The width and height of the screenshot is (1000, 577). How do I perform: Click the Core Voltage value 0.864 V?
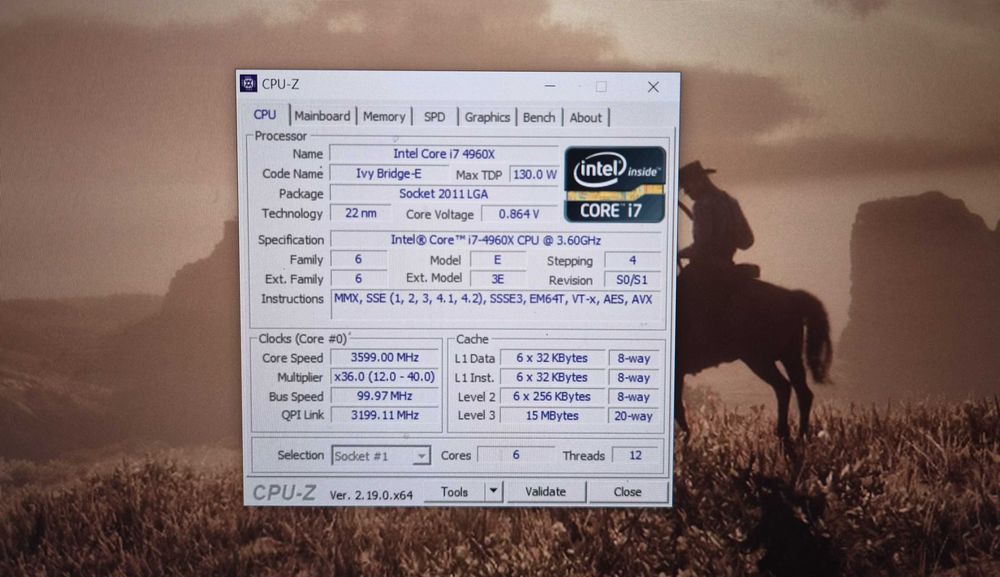pyautogui.click(x=519, y=214)
